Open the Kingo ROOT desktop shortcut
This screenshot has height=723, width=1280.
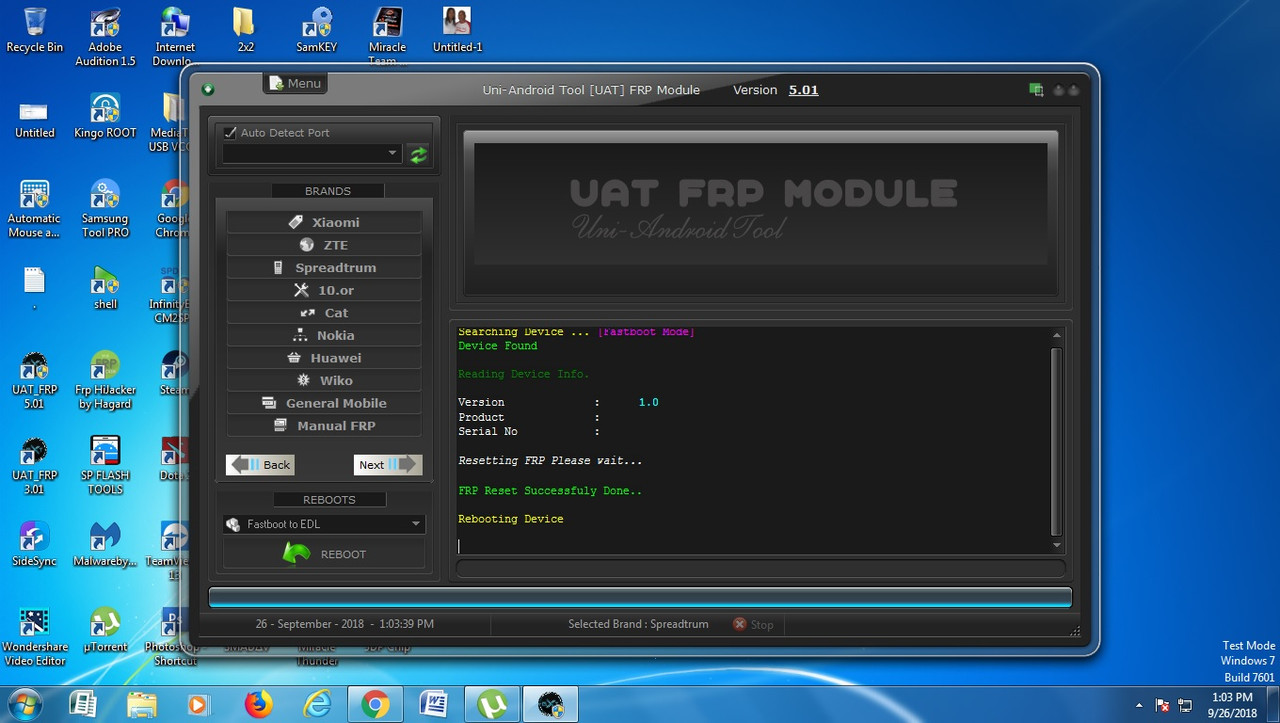tap(105, 117)
